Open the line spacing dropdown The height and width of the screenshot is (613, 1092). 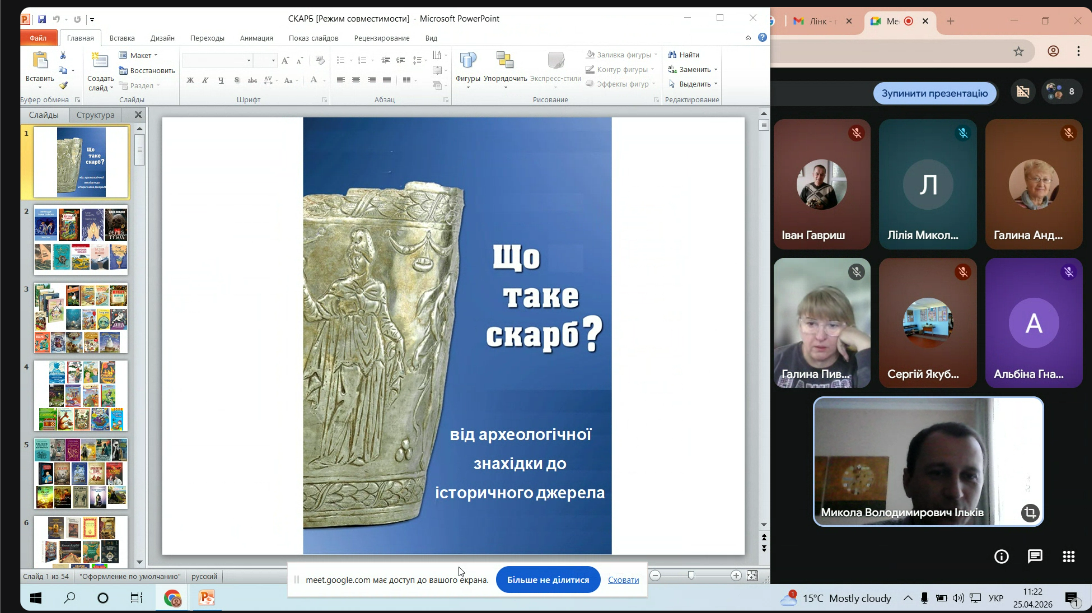tap(417, 61)
